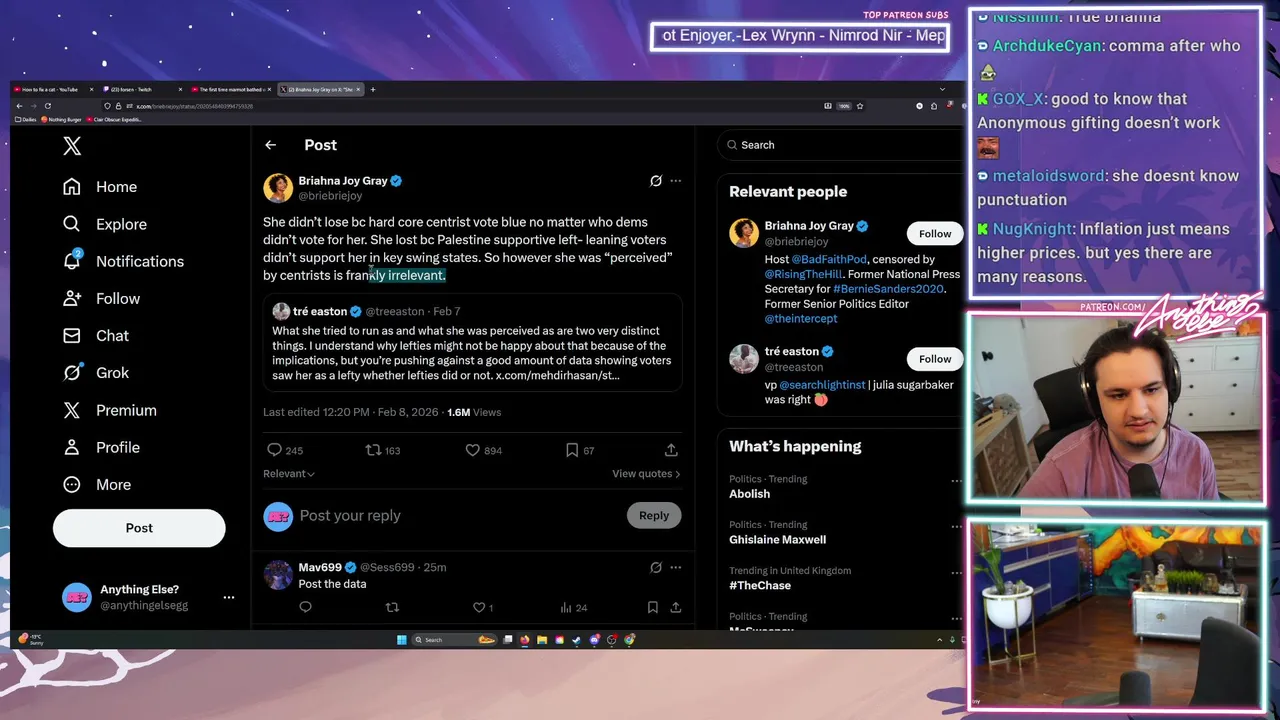This screenshot has height=720, width=1280.
Task: Share the main post
Action: (x=671, y=450)
